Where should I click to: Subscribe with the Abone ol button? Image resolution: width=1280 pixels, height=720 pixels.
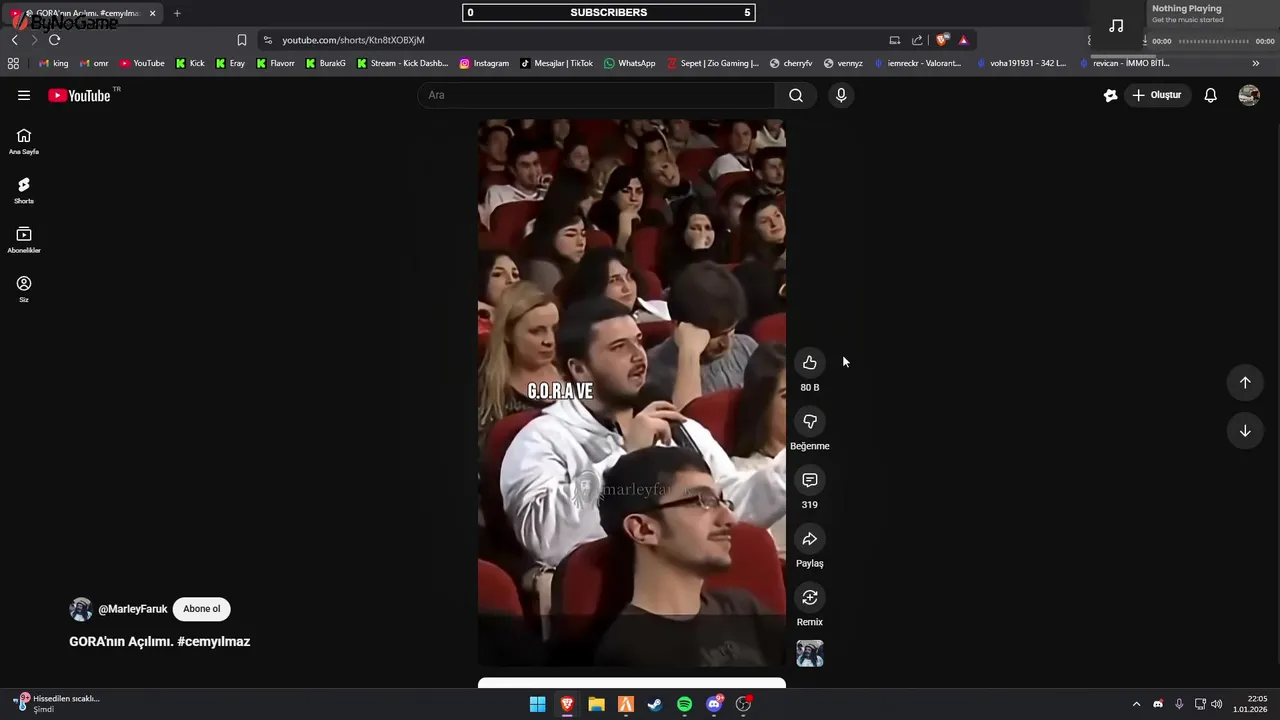201,609
